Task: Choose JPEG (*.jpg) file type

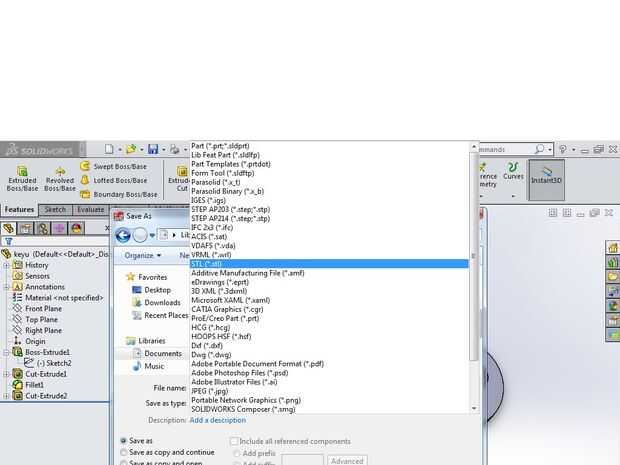Action: click(x=329, y=391)
